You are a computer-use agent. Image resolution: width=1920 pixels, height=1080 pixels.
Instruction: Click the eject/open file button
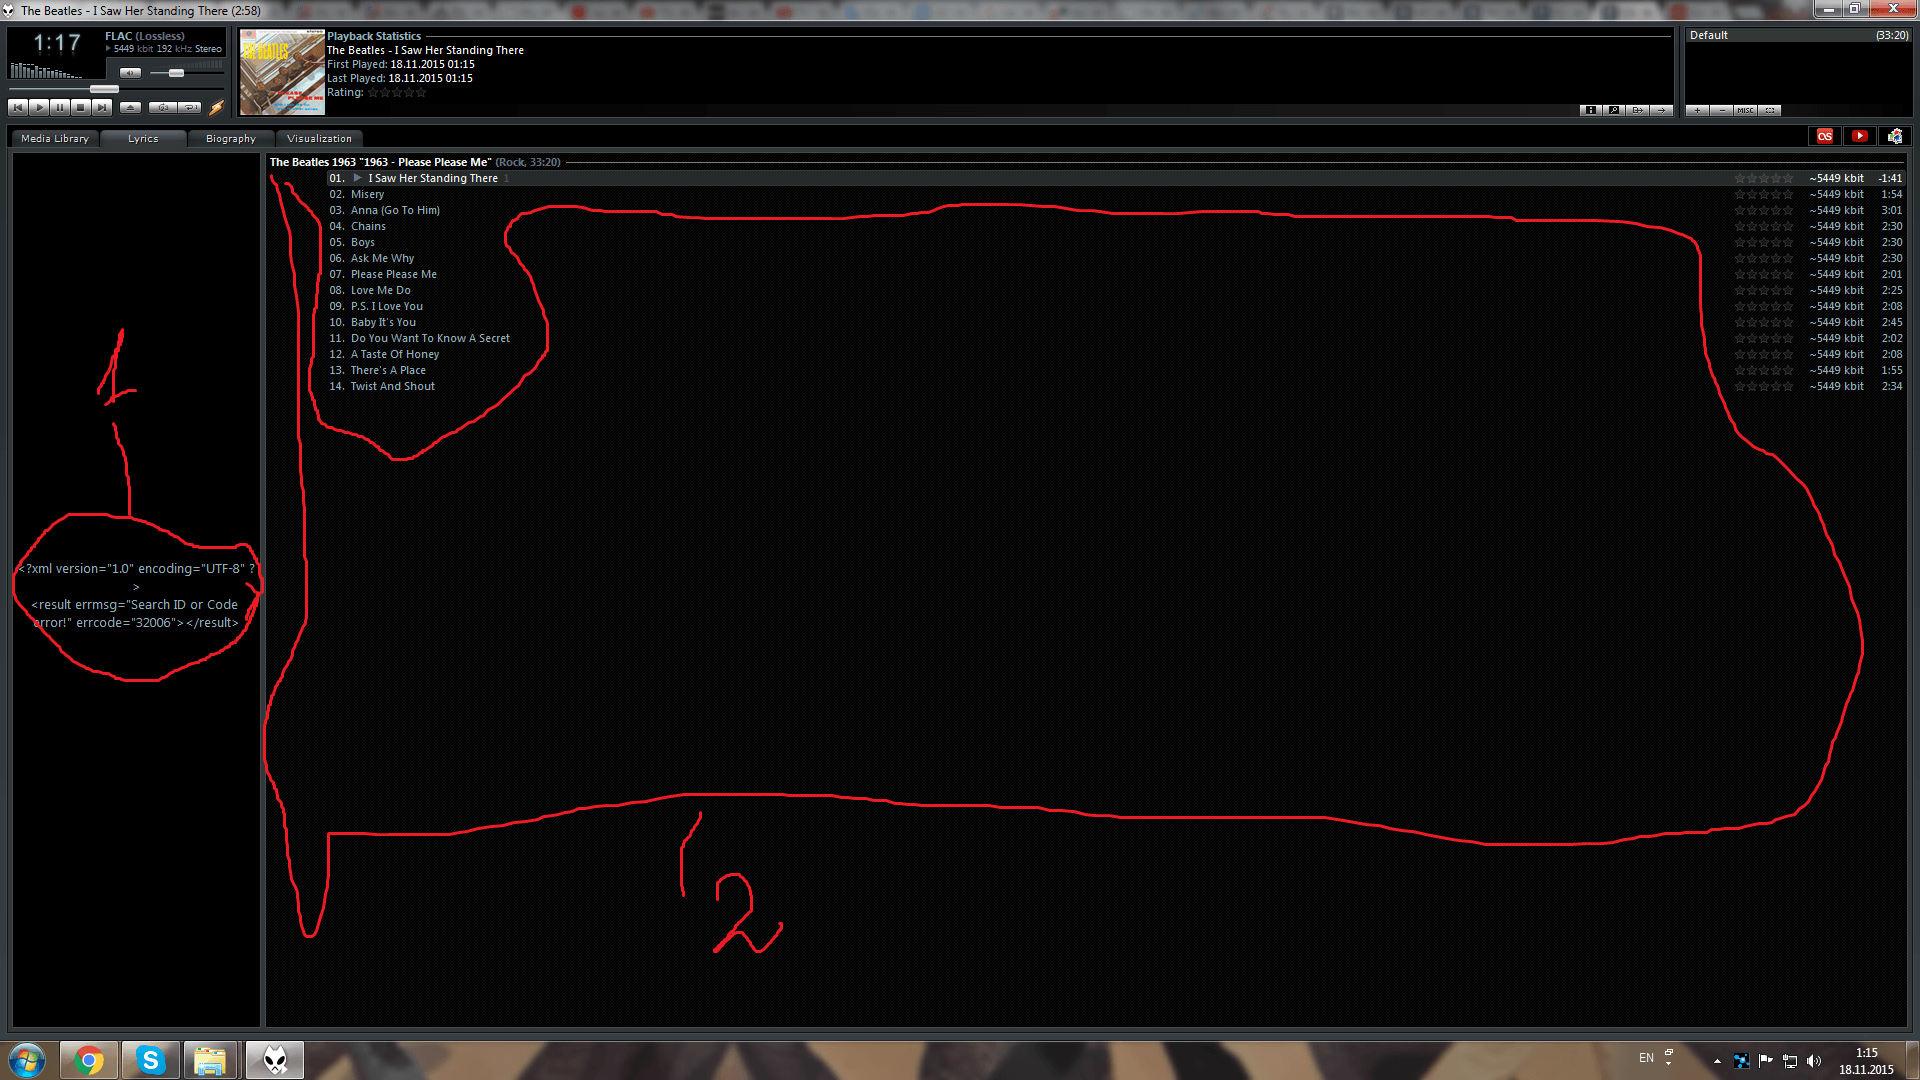click(130, 107)
